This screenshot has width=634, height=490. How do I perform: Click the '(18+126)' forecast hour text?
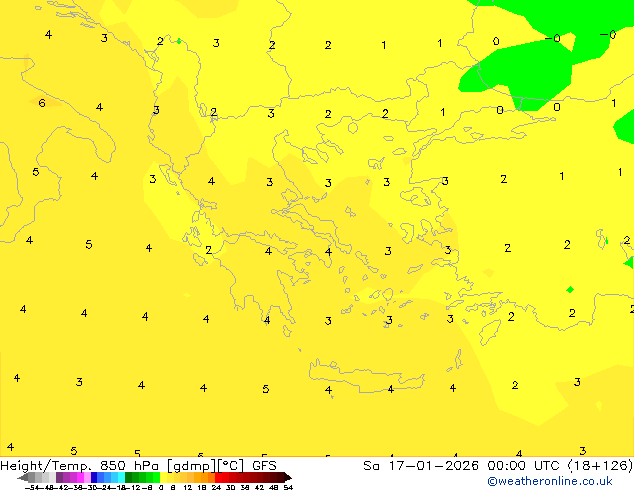(600, 466)
